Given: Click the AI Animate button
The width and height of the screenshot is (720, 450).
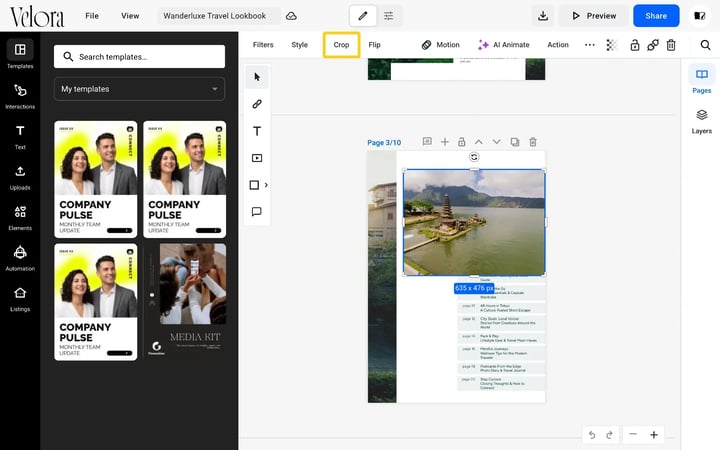Looking at the screenshot, I should pyautogui.click(x=504, y=45).
